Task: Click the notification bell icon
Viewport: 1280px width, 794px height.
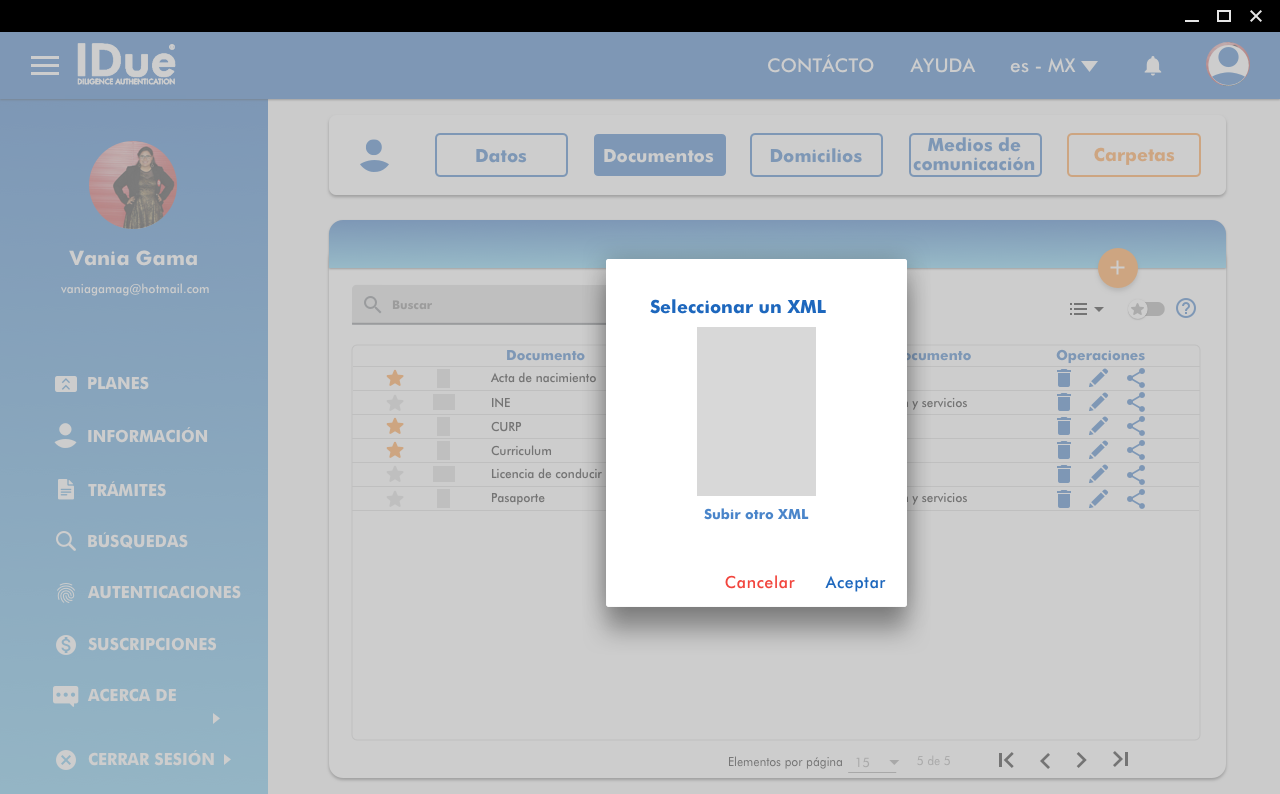Action: click(1152, 66)
